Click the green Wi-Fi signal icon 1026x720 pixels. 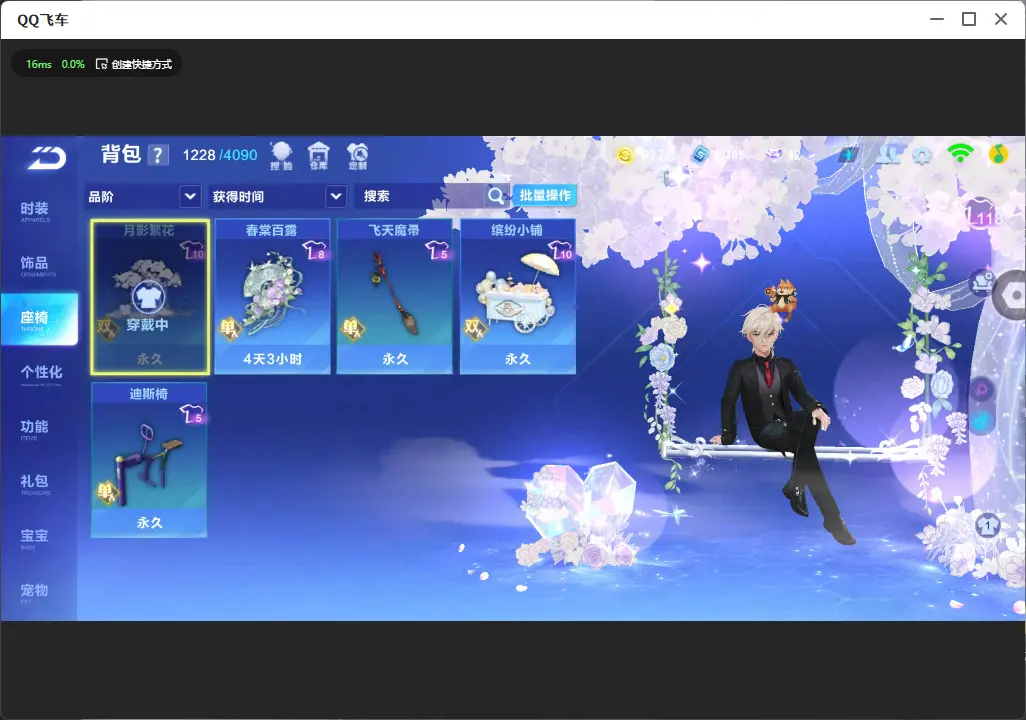[960, 154]
